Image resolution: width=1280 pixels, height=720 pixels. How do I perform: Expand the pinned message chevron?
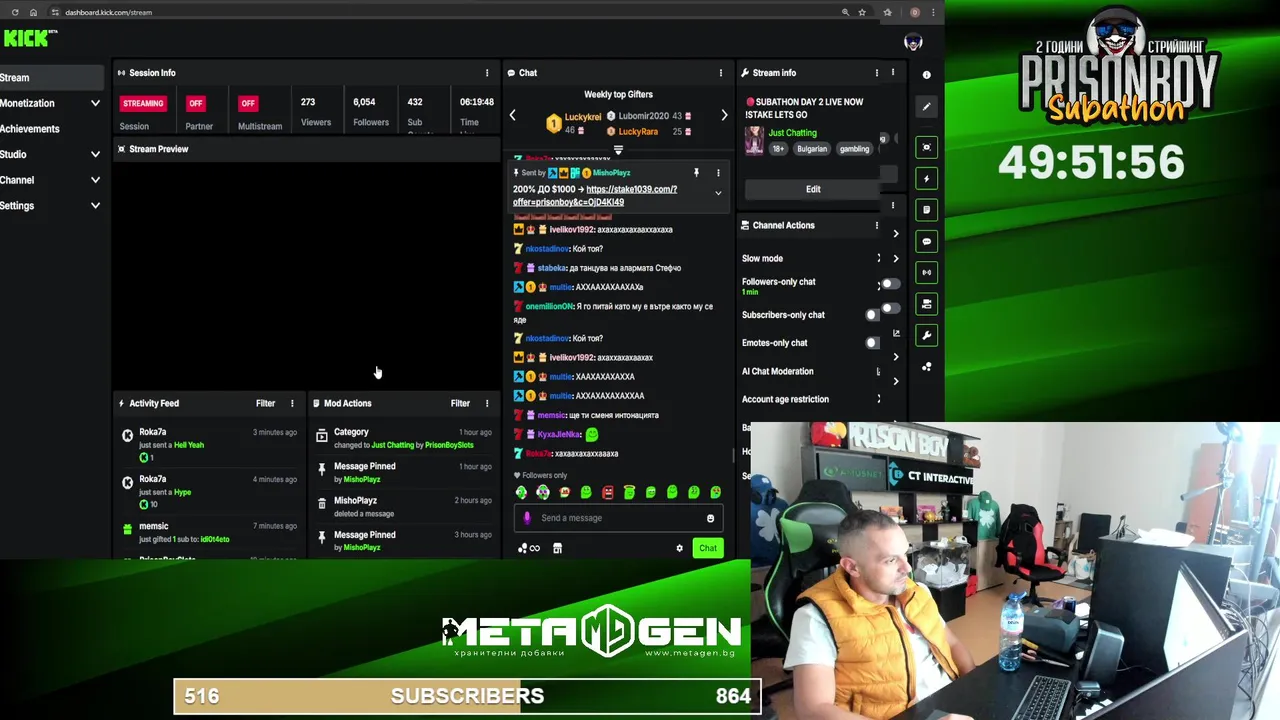[717, 192]
